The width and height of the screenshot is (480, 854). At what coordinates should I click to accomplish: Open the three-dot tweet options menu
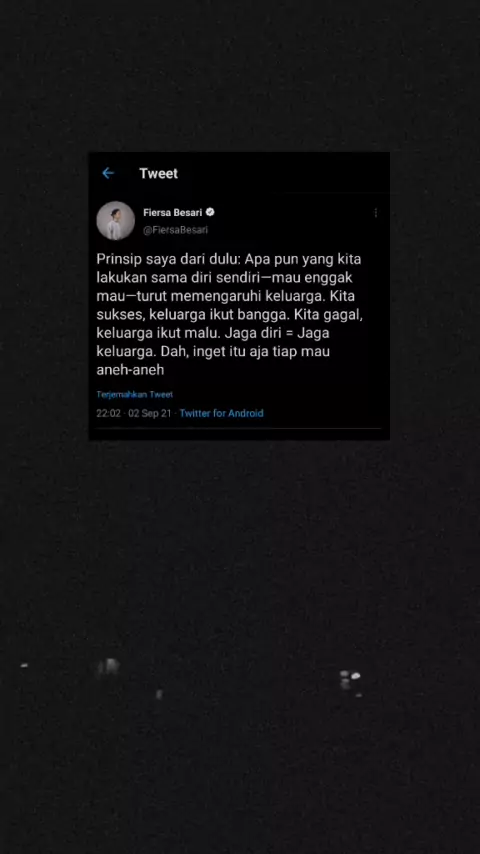point(375,212)
